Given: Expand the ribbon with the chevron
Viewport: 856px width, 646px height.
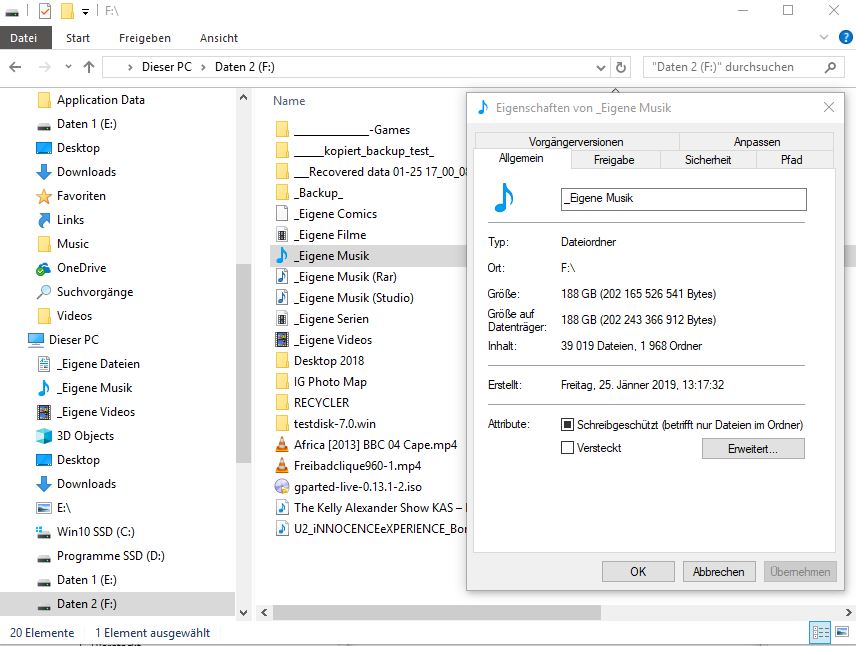Looking at the screenshot, I should tap(824, 37).
